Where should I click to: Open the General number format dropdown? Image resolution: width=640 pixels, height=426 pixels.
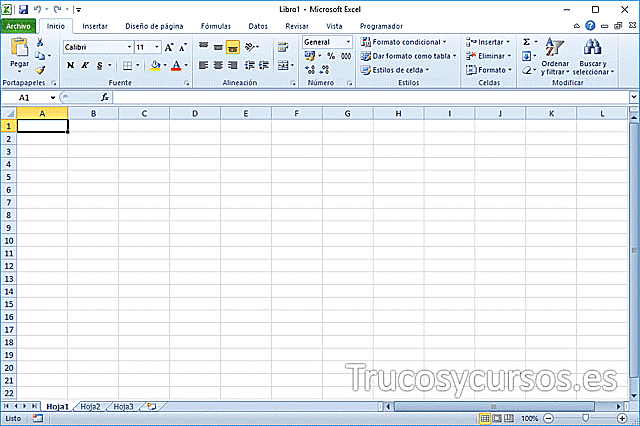click(348, 42)
